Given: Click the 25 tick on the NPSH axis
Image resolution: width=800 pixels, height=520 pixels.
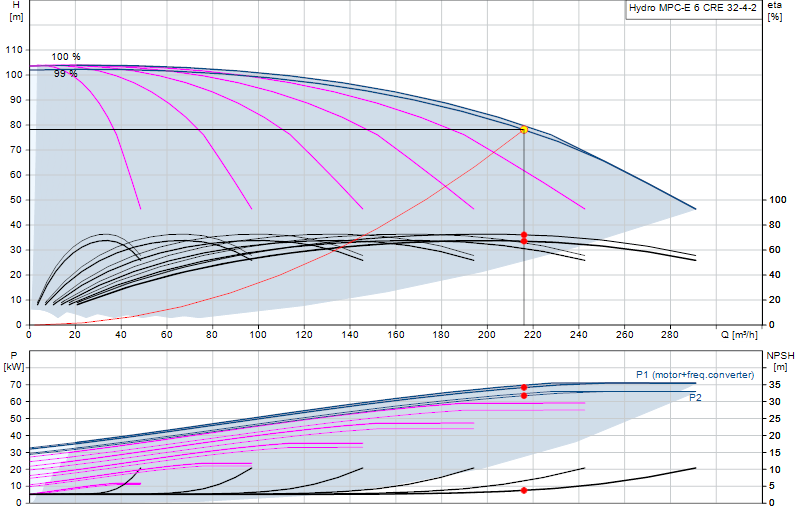Looking at the screenshot, I should pyautogui.click(x=775, y=418).
